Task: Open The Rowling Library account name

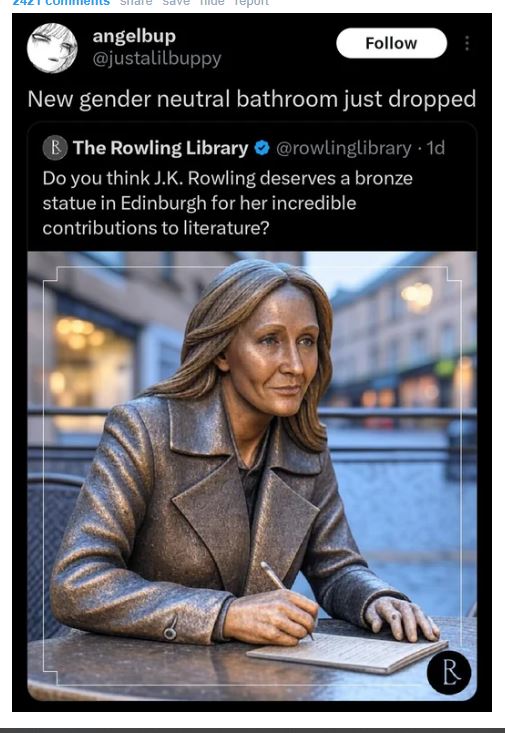Action: (160, 148)
